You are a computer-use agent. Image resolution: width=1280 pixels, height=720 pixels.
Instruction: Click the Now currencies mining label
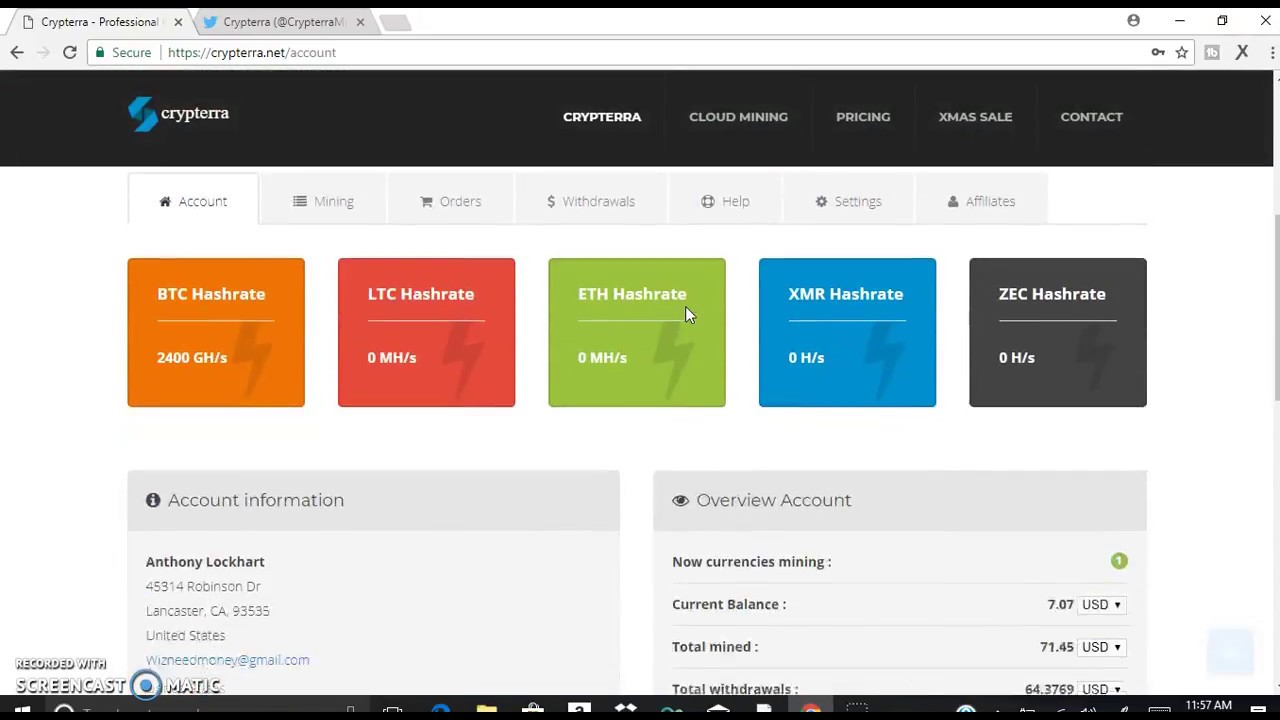(x=751, y=562)
